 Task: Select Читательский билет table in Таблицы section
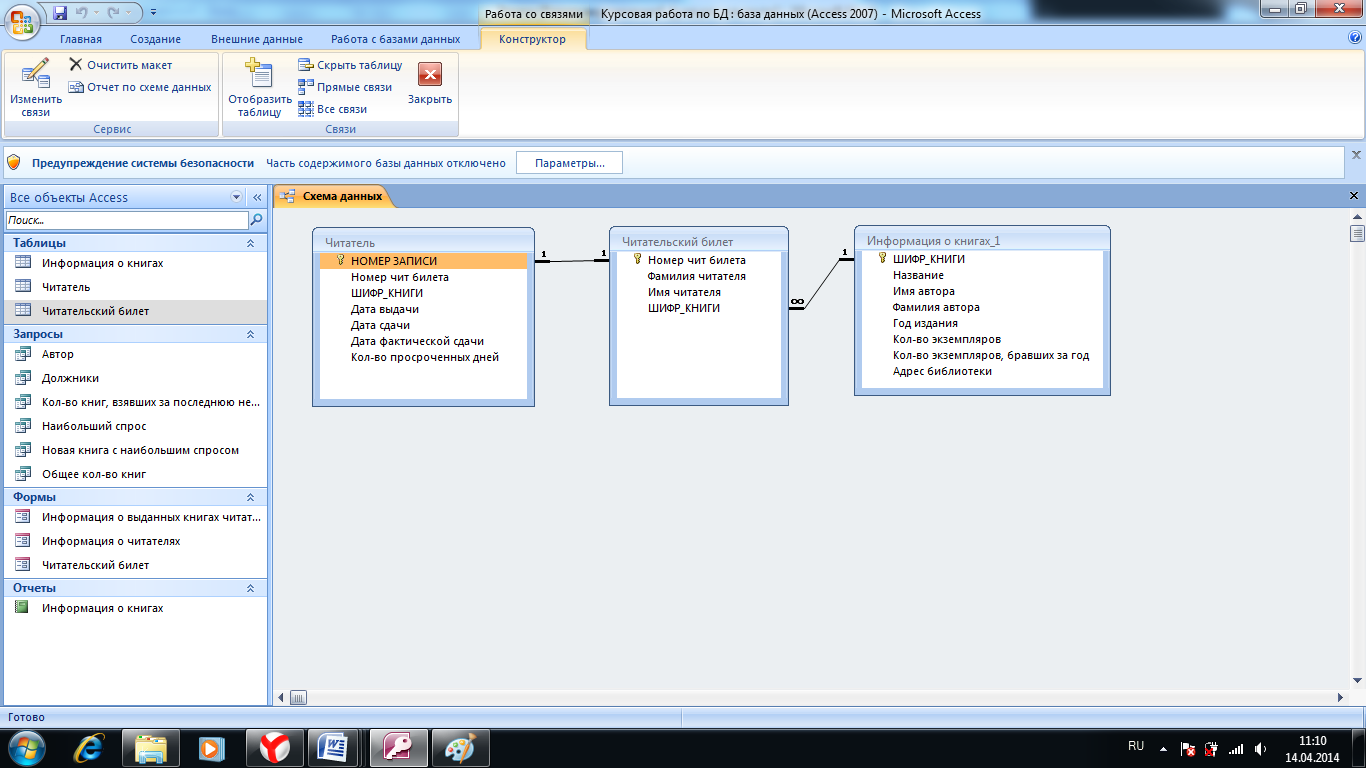coord(95,311)
